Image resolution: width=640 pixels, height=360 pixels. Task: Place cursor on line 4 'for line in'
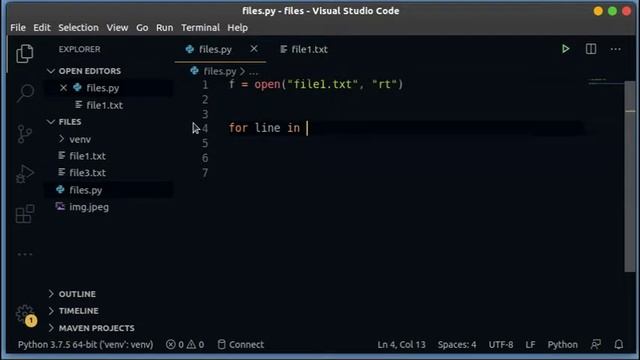(x=264, y=128)
